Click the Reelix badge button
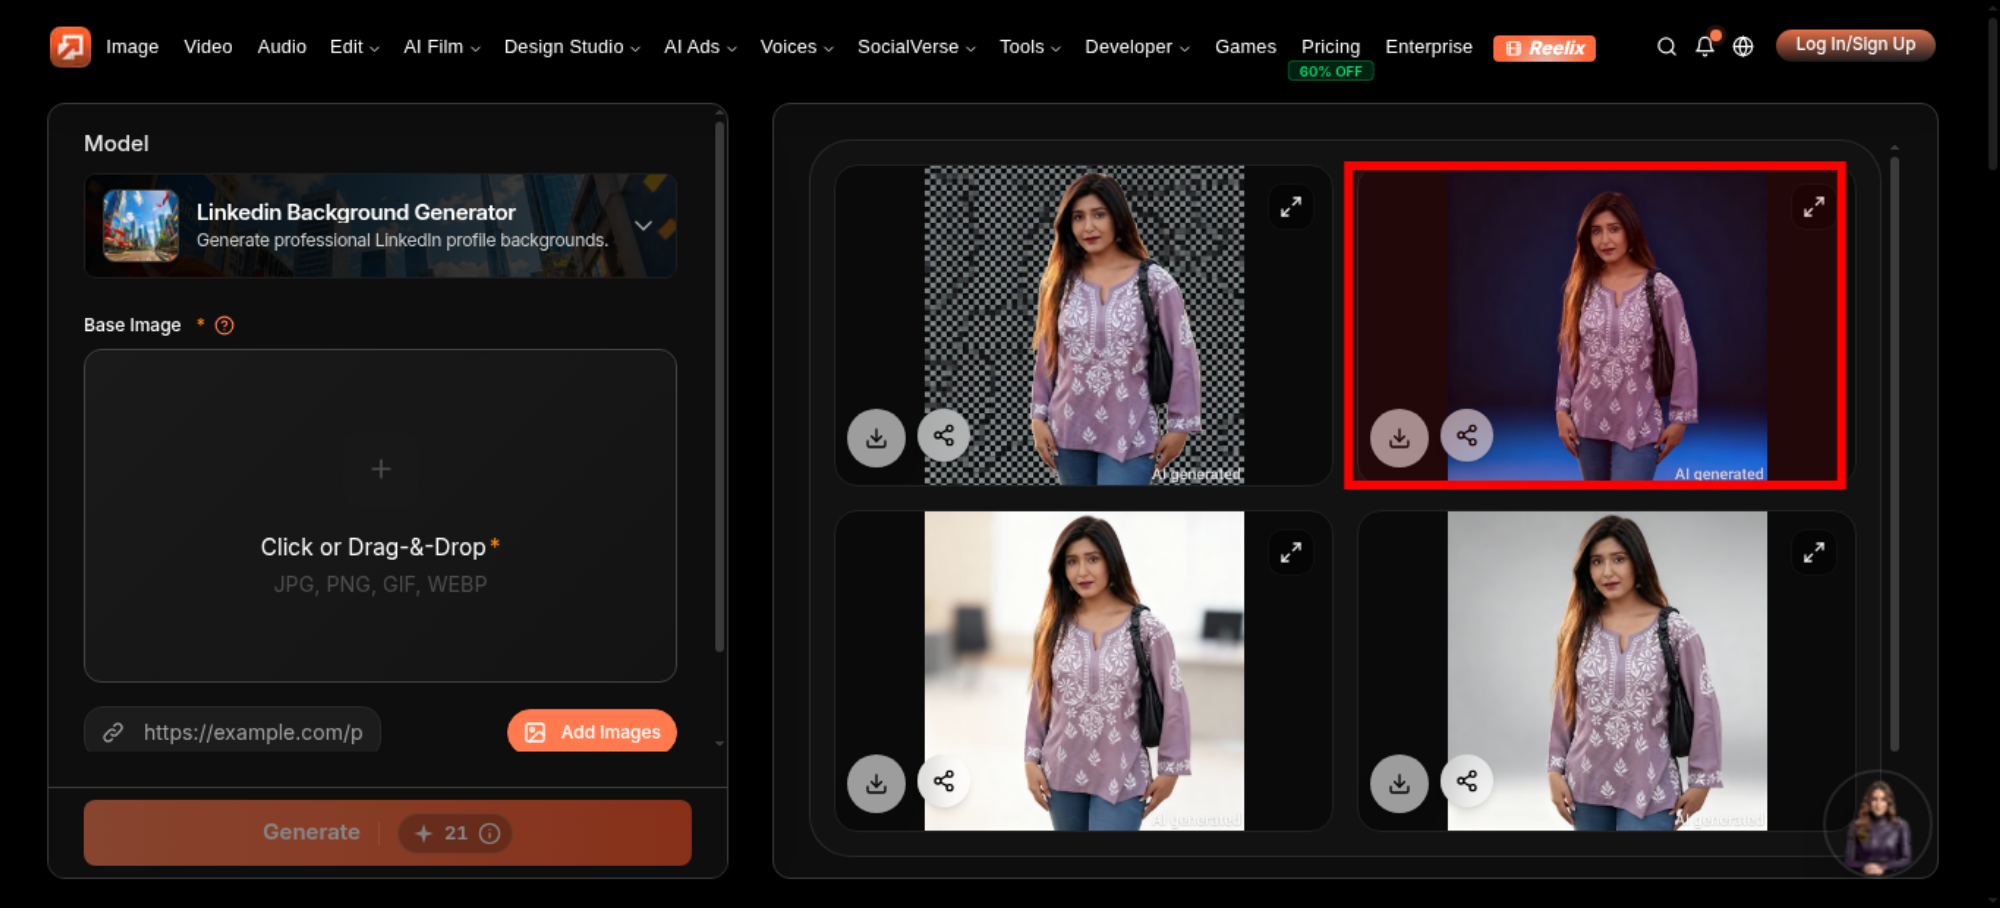2000x908 pixels. (x=1544, y=48)
